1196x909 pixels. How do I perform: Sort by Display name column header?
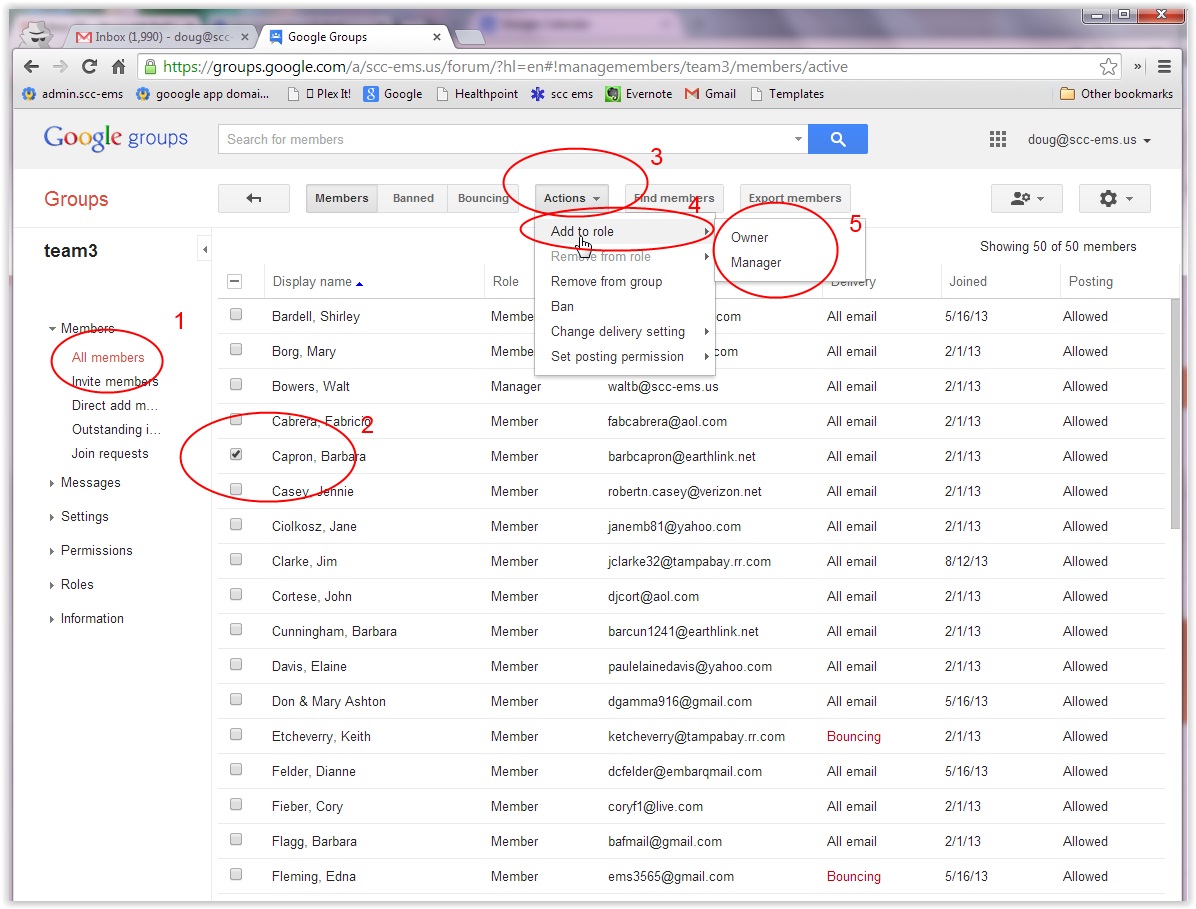[x=317, y=281]
